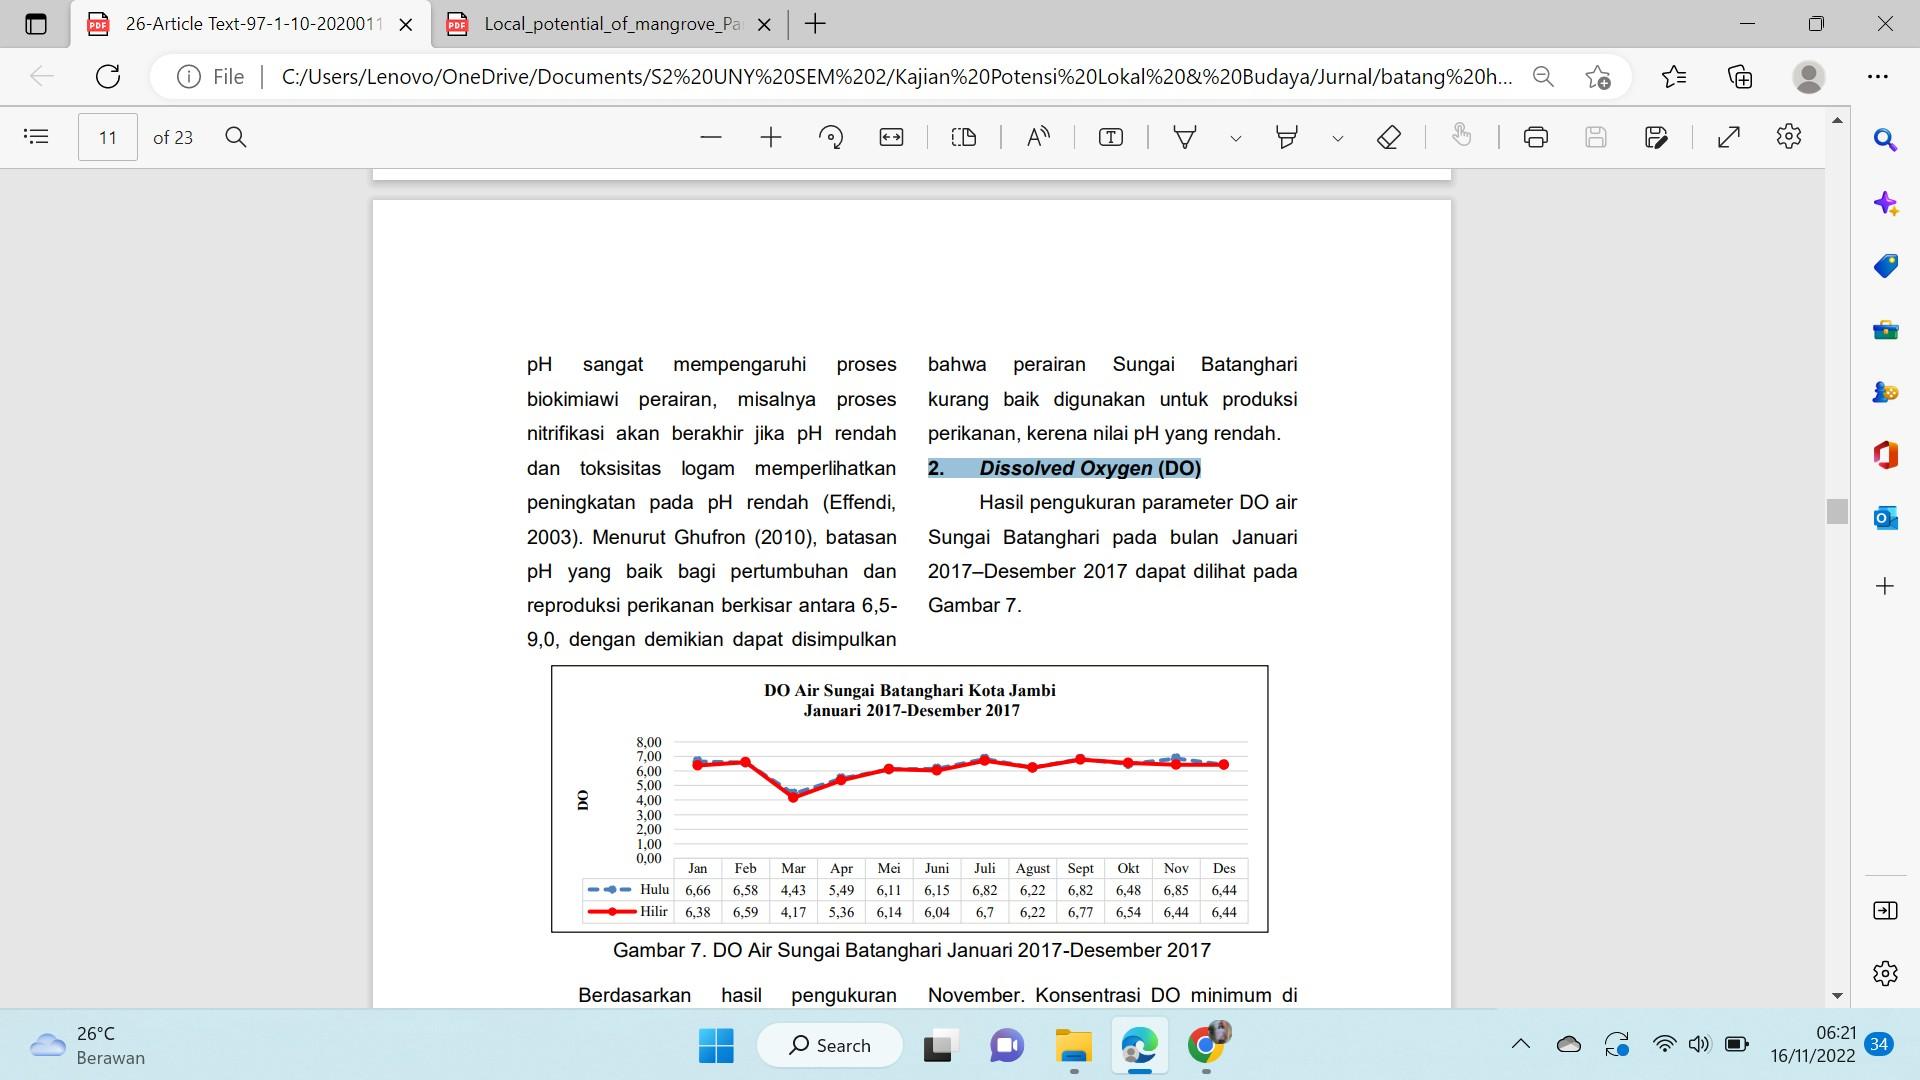
Task: Add a site to the sidebar
Action: click(x=1885, y=586)
